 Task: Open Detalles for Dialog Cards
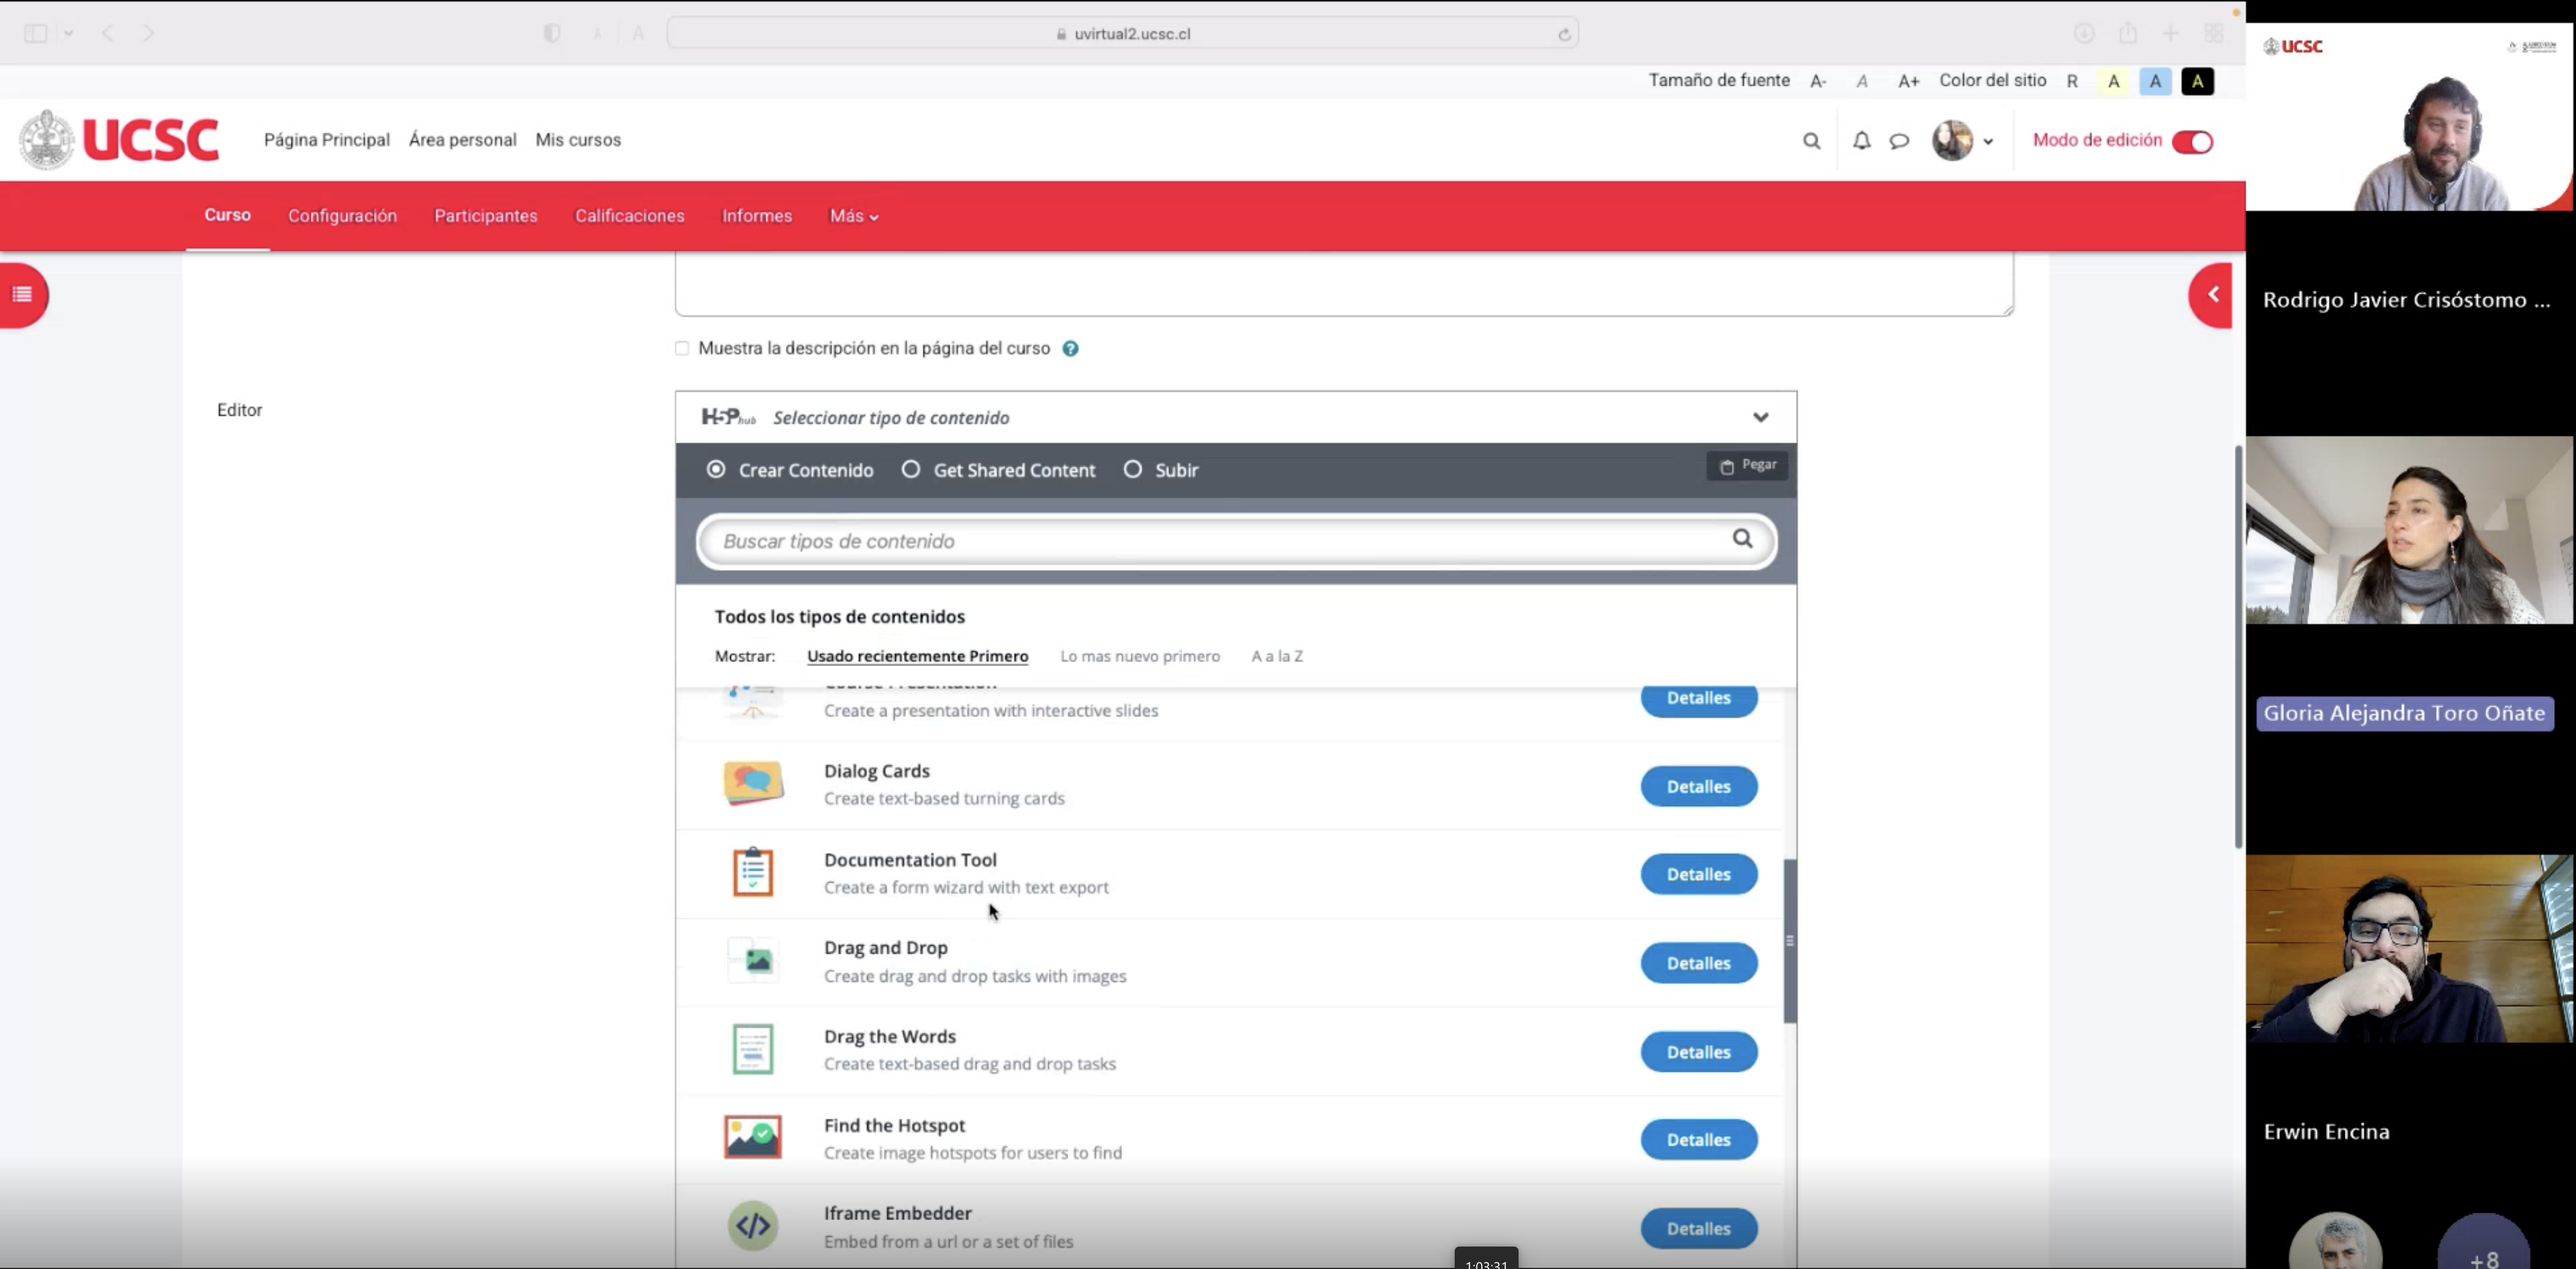pyautogui.click(x=1698, y=786)
